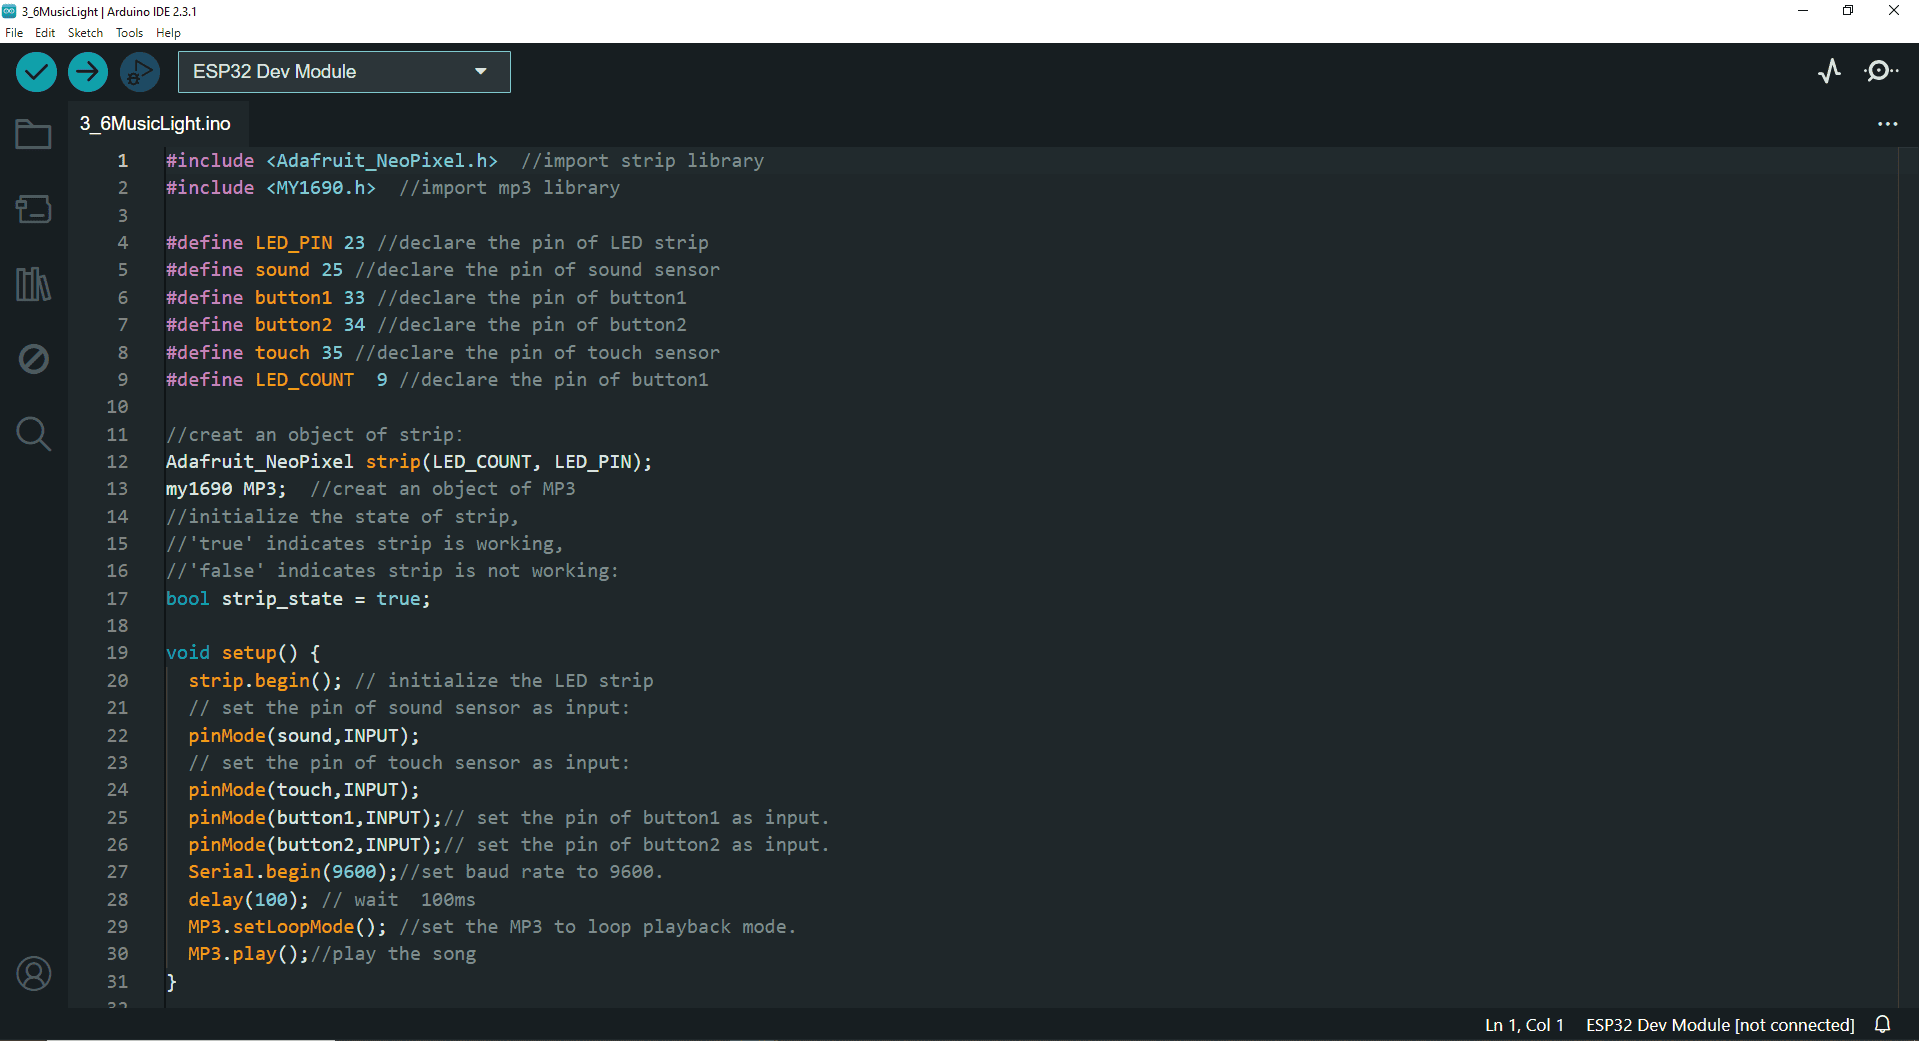This screenshot has height=1041, width=1919.
Task: Open the Debug sidebar panel
Action: point(33,359)
